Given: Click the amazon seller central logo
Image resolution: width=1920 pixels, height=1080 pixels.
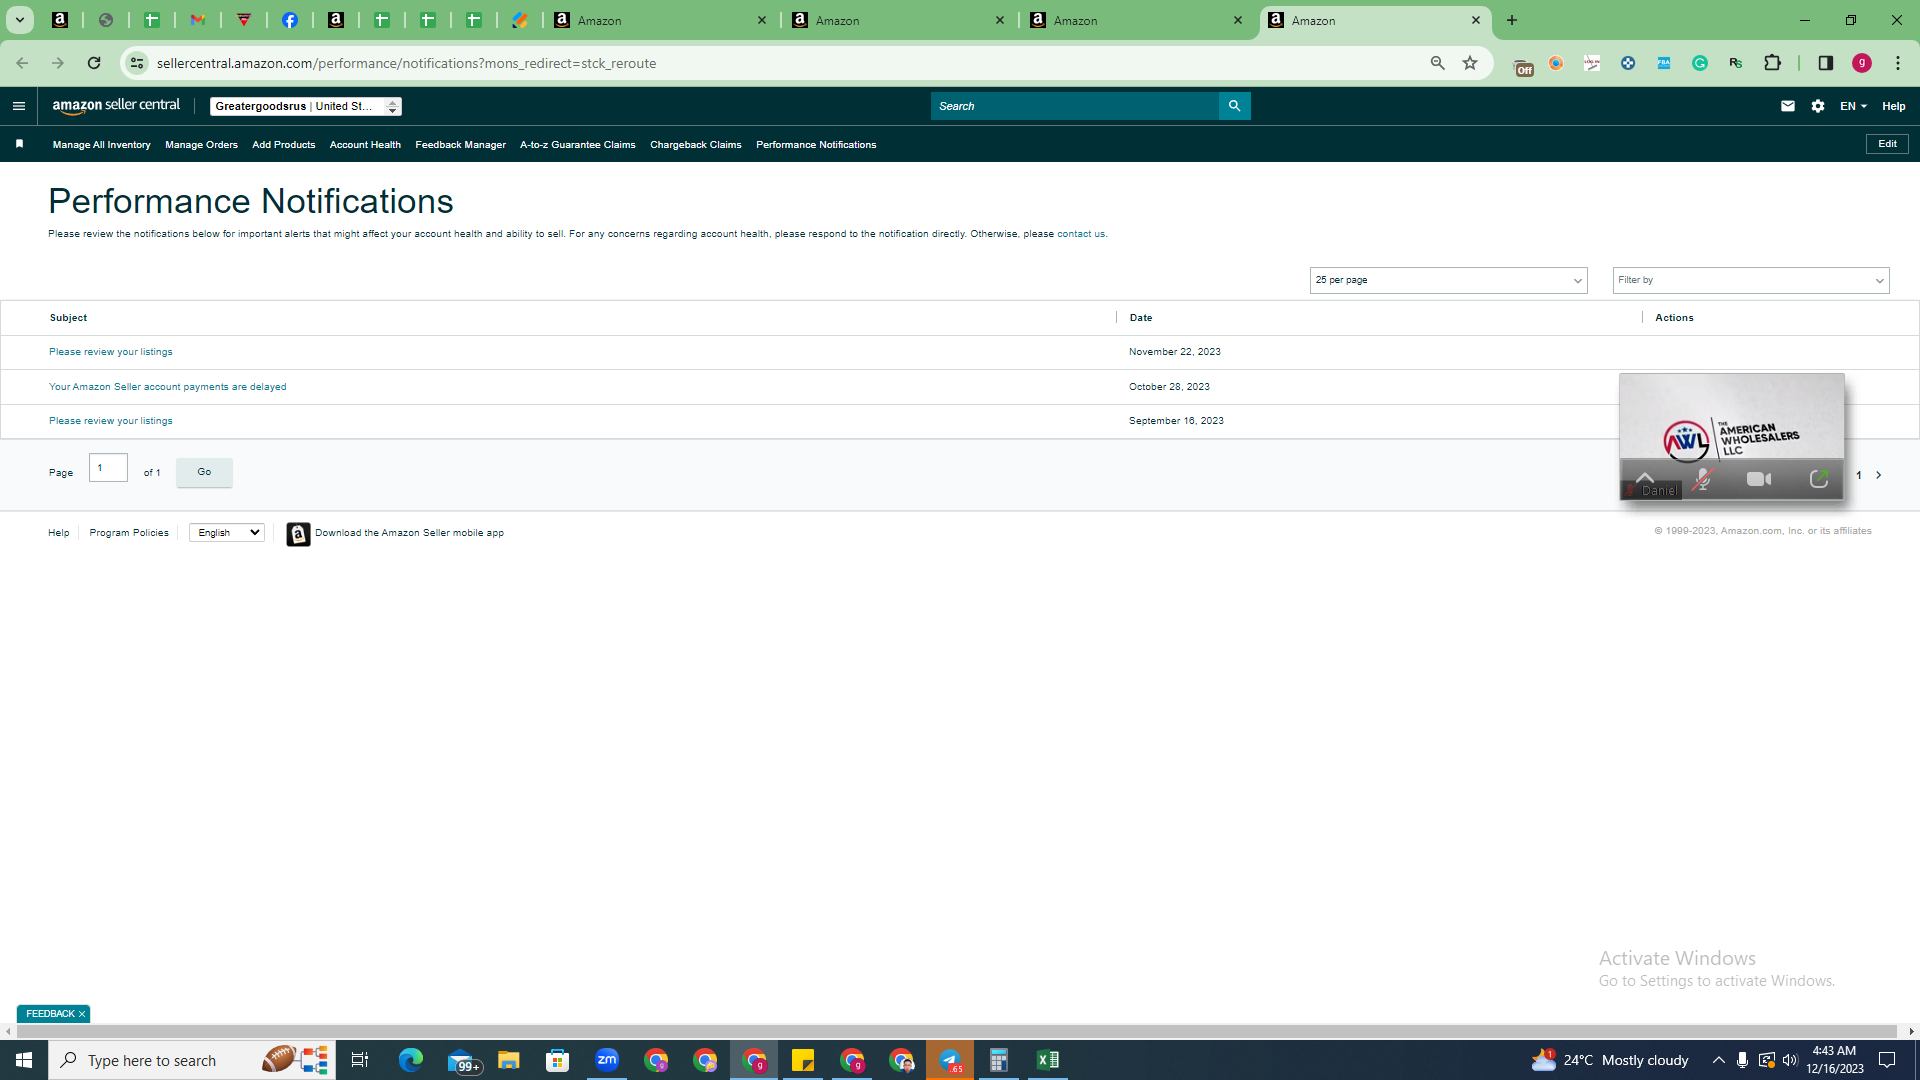Looking at the screenshot, I should tap(116, 106).
